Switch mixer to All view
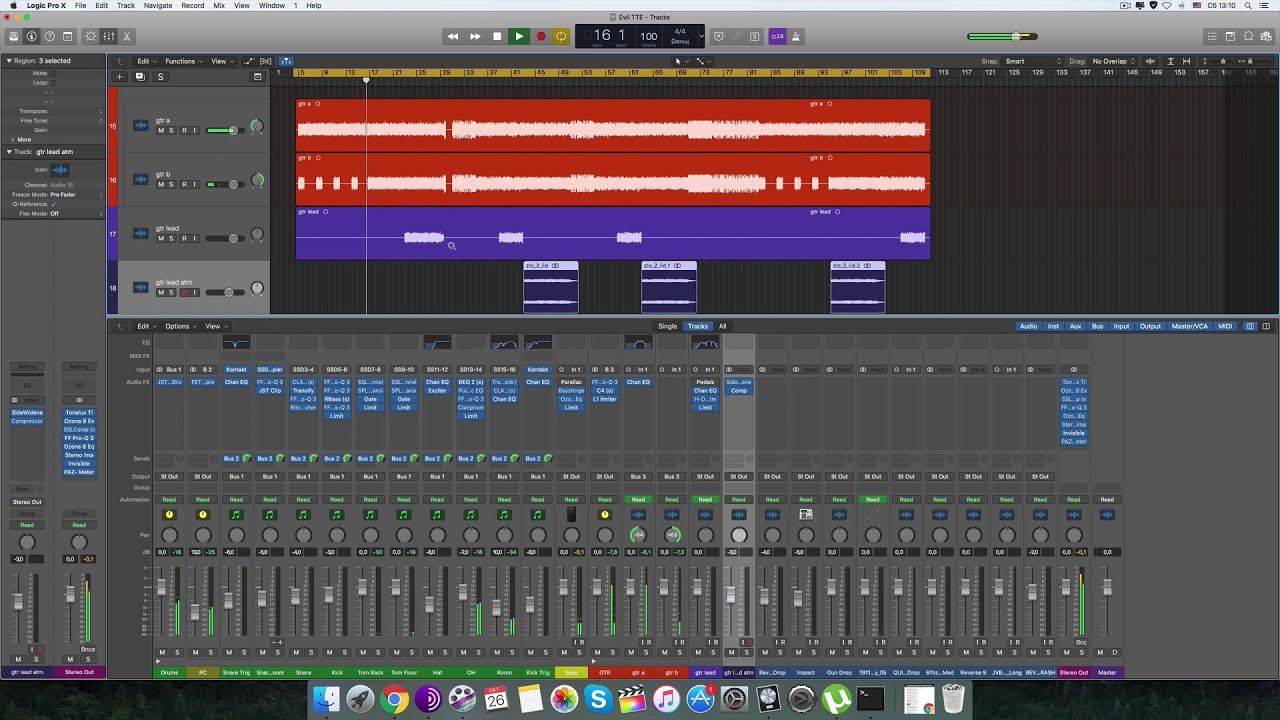Screen dimensions: 1280x720 (x=722, y=326)
